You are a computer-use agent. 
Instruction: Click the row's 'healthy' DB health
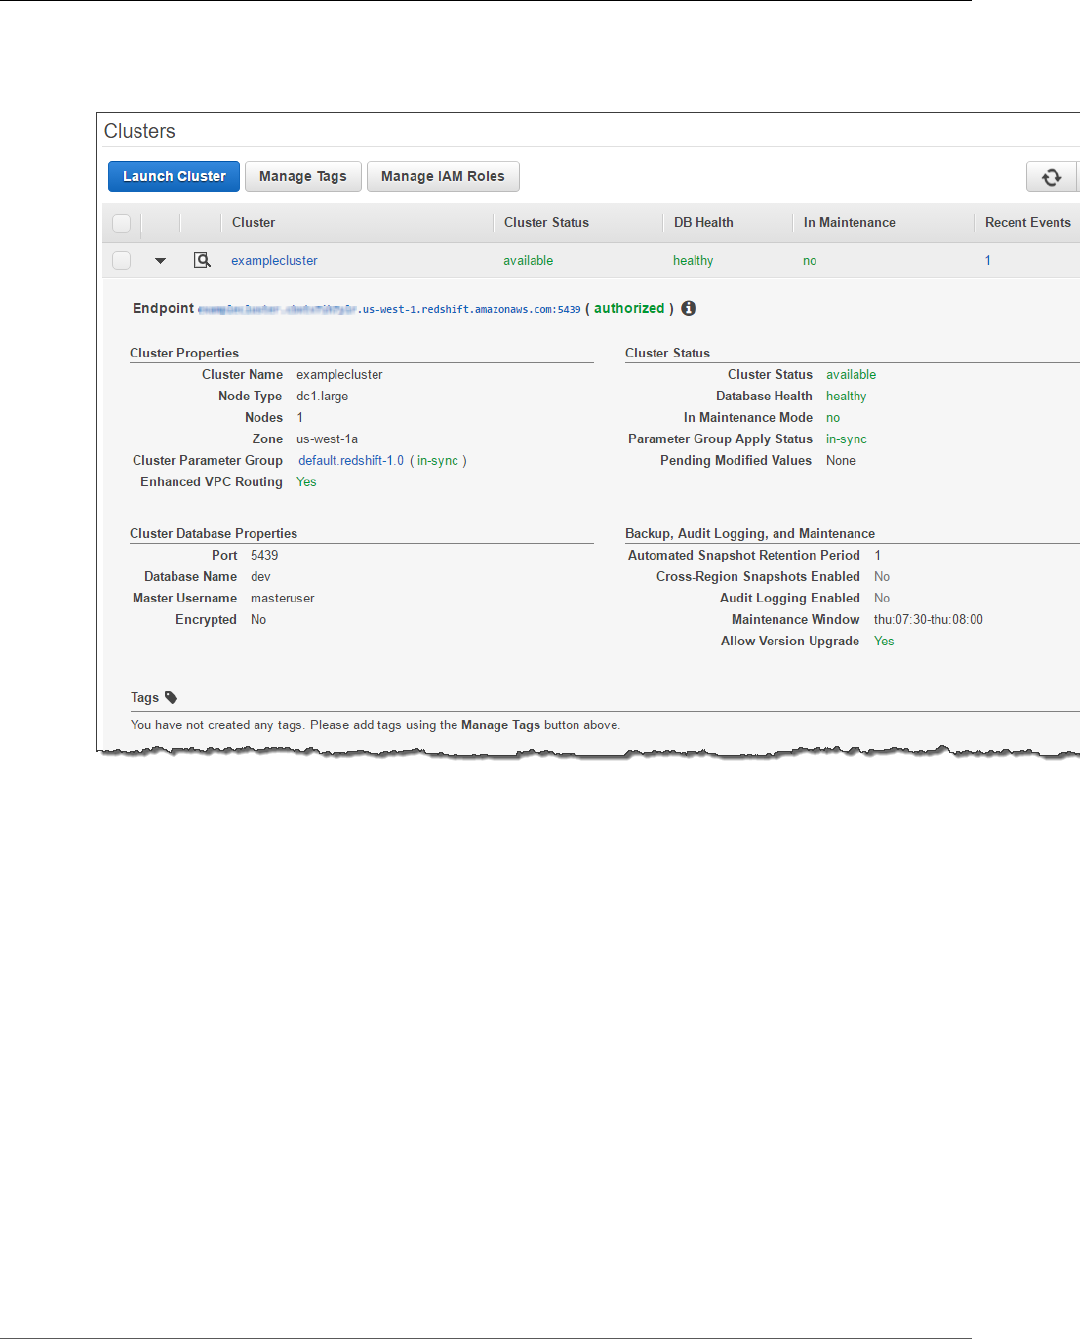[693, 260]
